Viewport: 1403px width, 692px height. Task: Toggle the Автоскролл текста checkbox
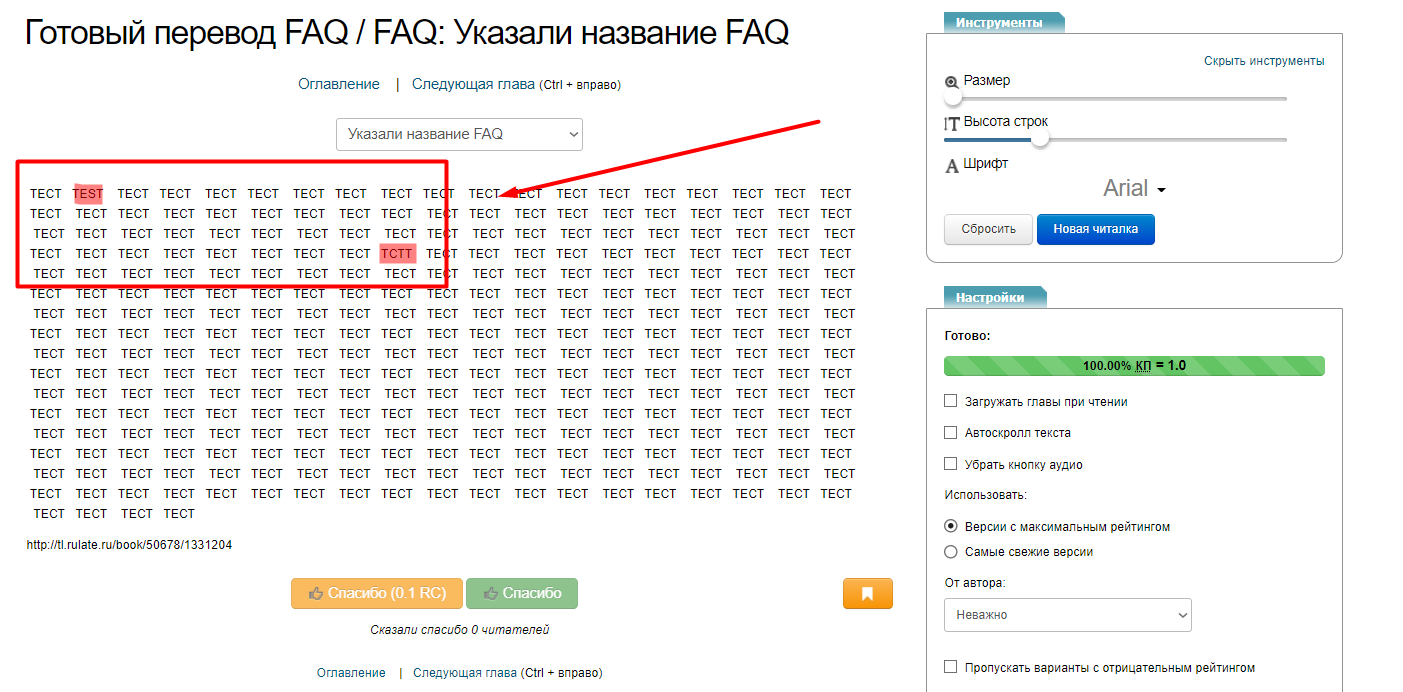pyautogui.click(x=951, y=433)
